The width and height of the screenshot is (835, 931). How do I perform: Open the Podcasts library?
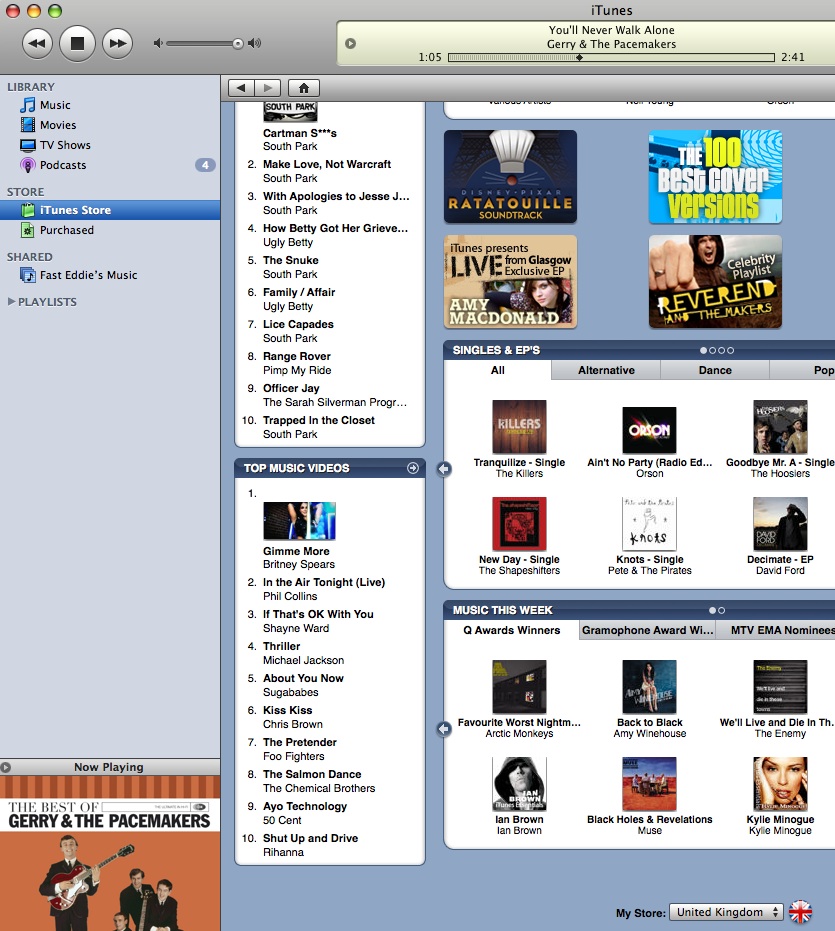63,166
